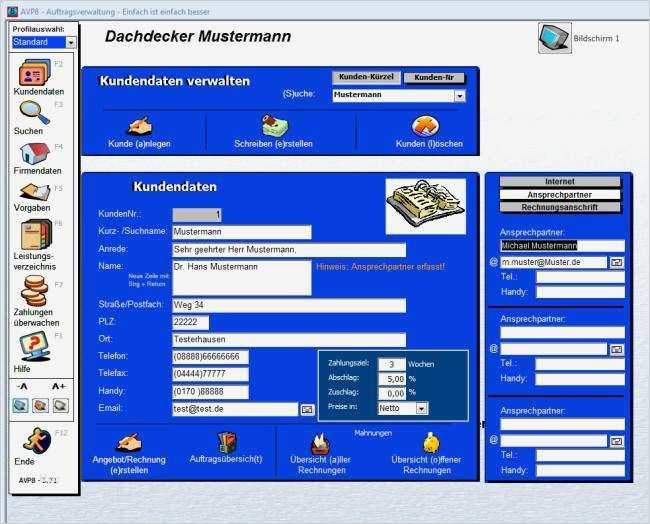
Task: Switch to the Ansprechpartner tab
Action: (x=560, y=195)
